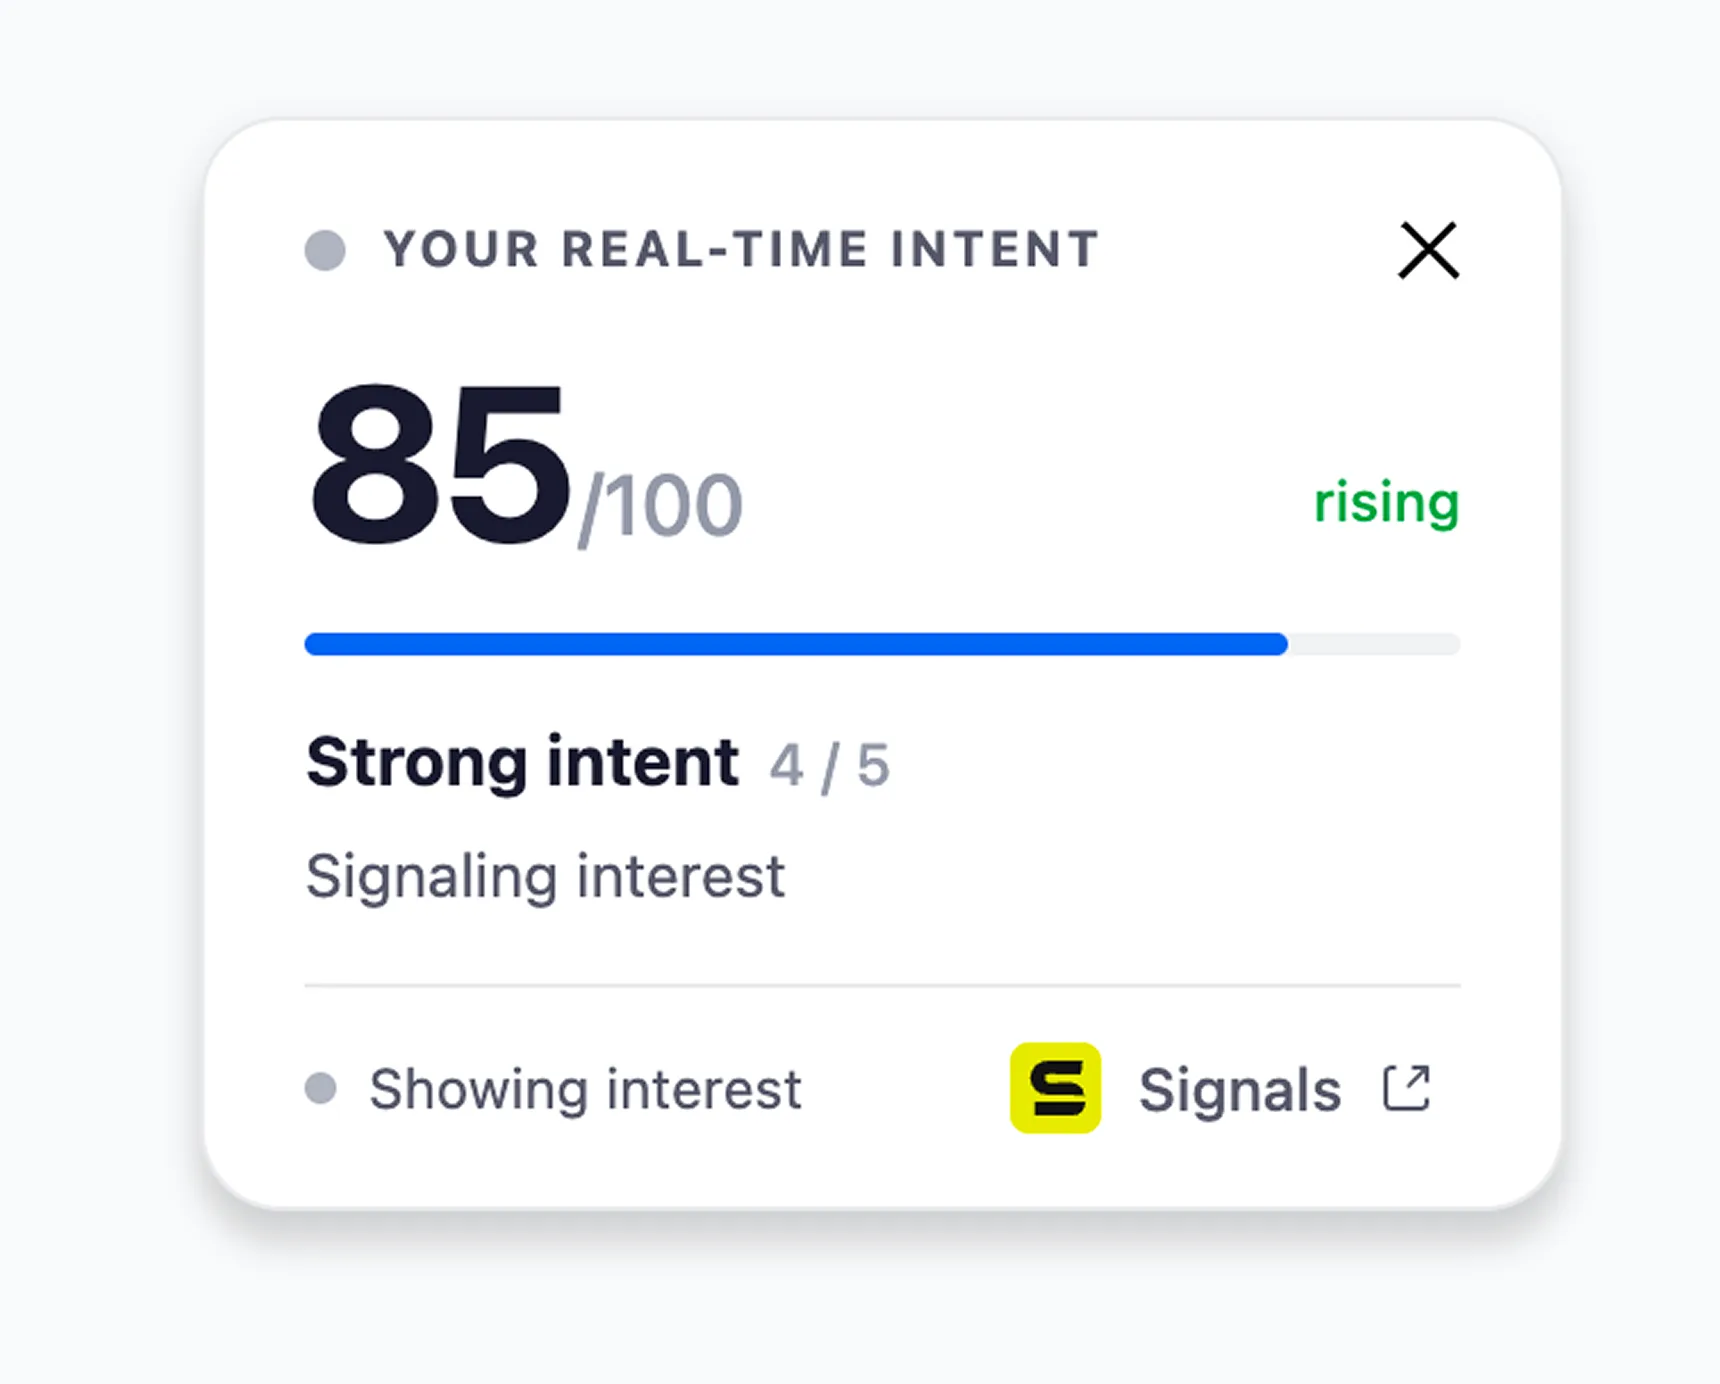Click the letter S inside the yellow logo

click(x=1056, y=1088)
